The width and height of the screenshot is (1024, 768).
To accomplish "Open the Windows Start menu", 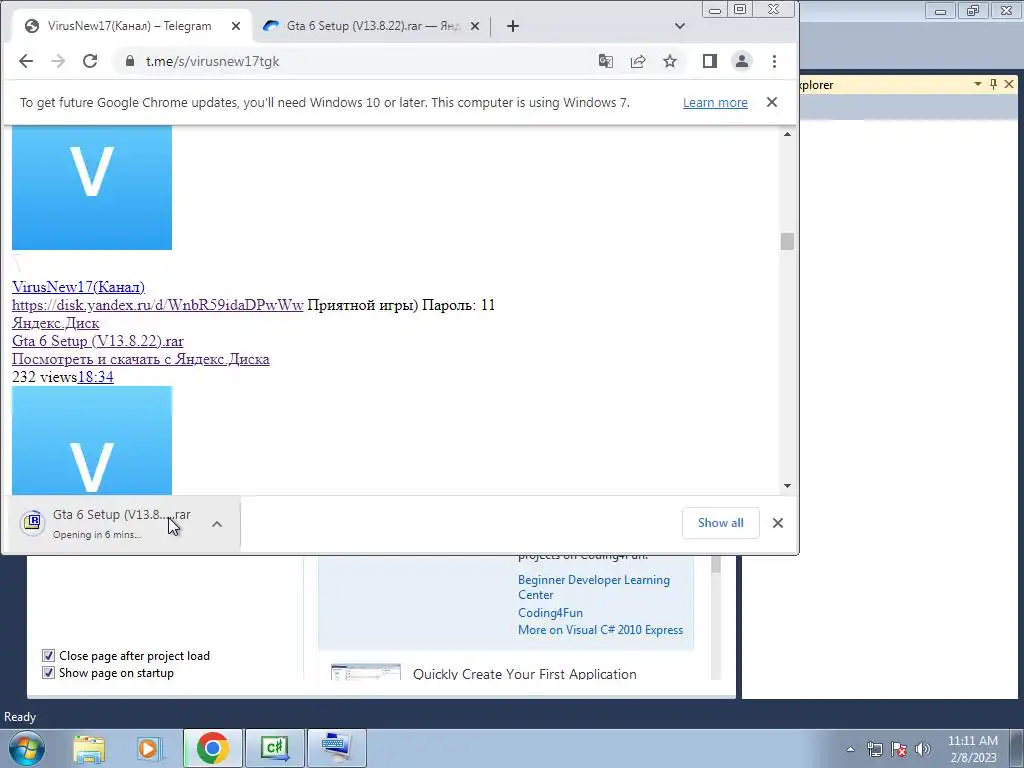I will (26, 748).
